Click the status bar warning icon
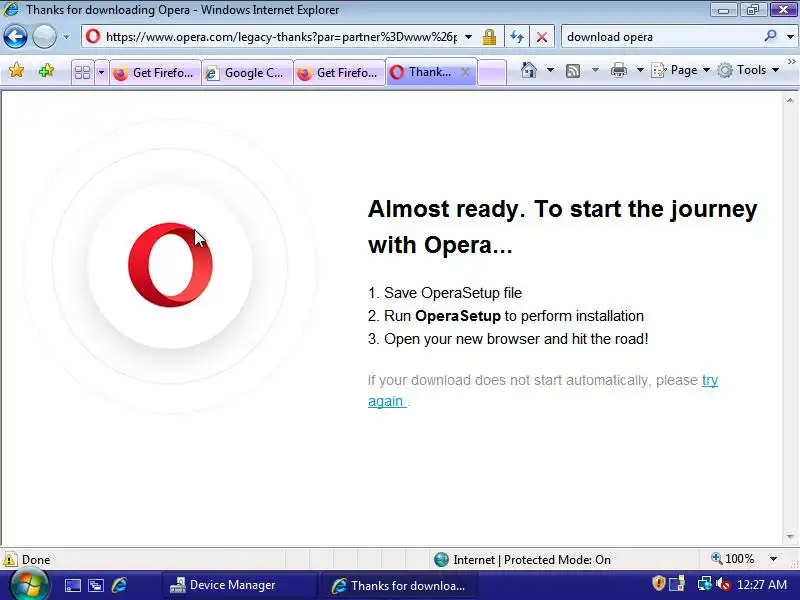800x600 pixels. pyautogui.click(x=10, y=559)
